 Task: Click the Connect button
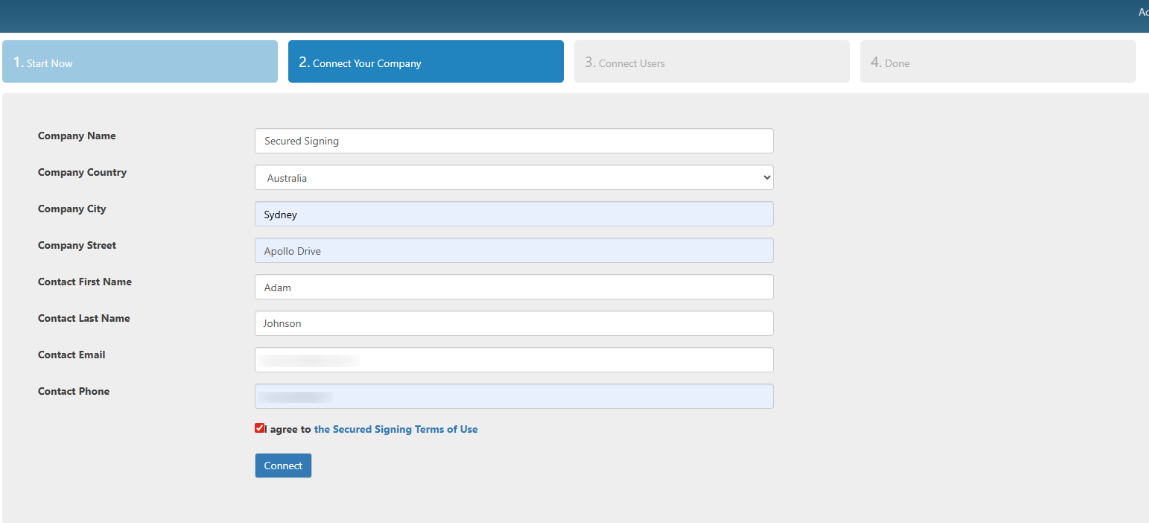pyautogui.click(x=283, y=466)
